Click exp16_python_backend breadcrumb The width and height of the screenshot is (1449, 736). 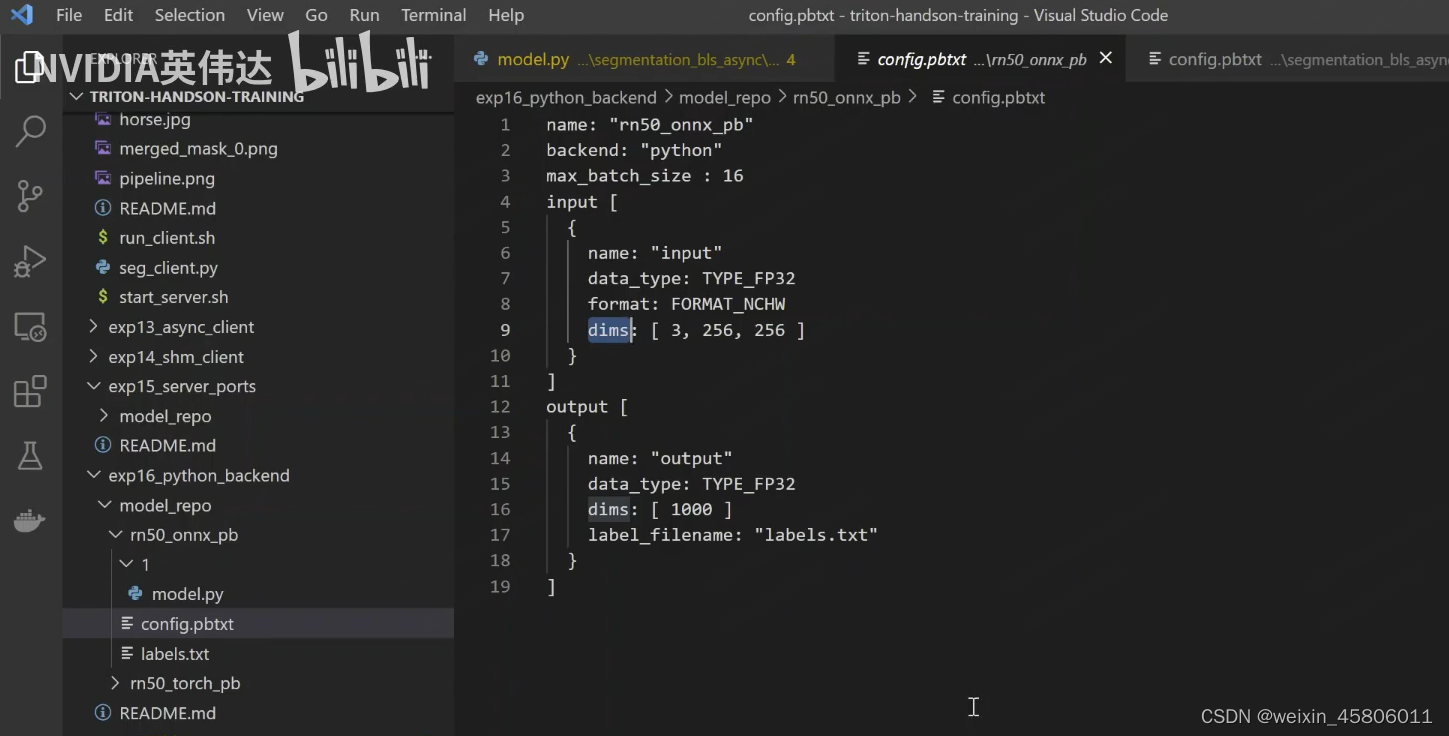pyautogui.click(x=566, y=97)
